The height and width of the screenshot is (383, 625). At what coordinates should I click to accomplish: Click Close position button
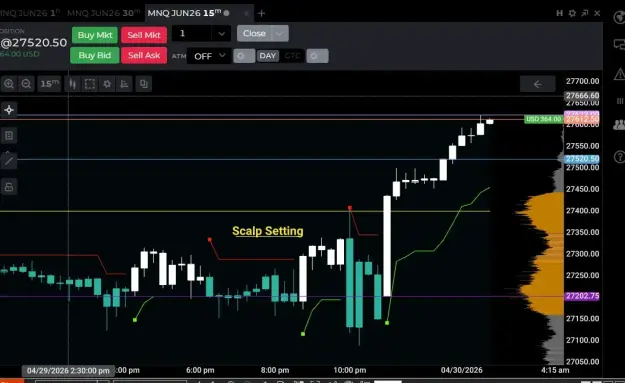click(x=254, y=33)
